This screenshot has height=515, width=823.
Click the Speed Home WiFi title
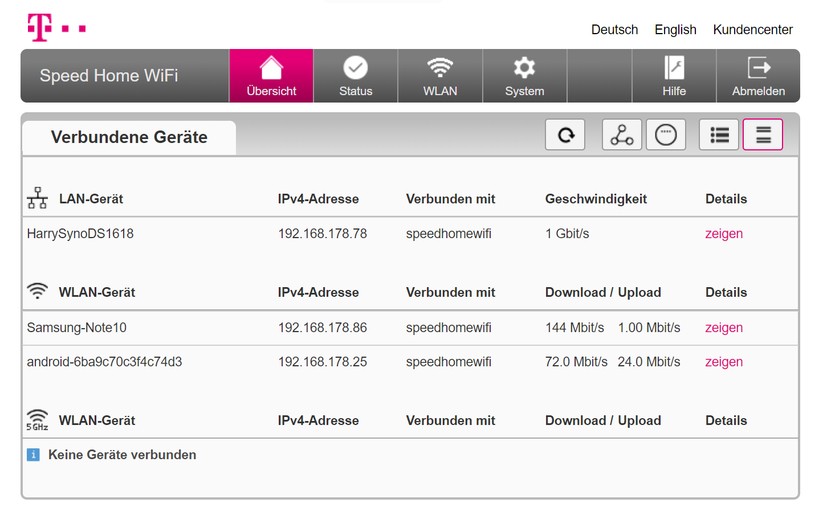click(109, 76)
